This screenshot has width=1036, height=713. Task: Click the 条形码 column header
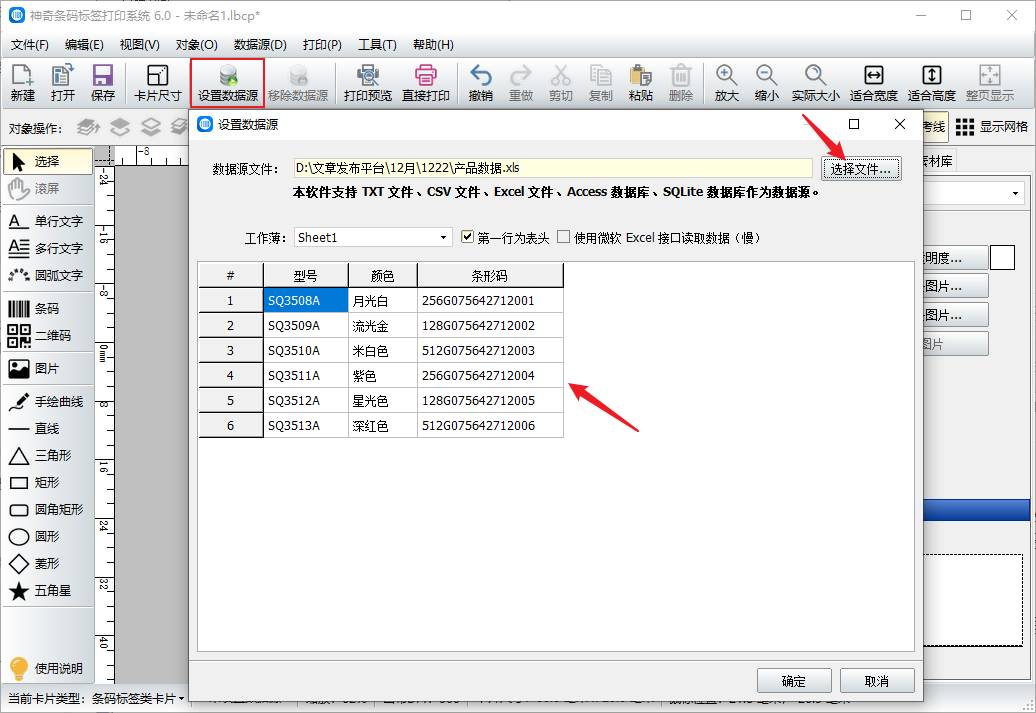490,276
